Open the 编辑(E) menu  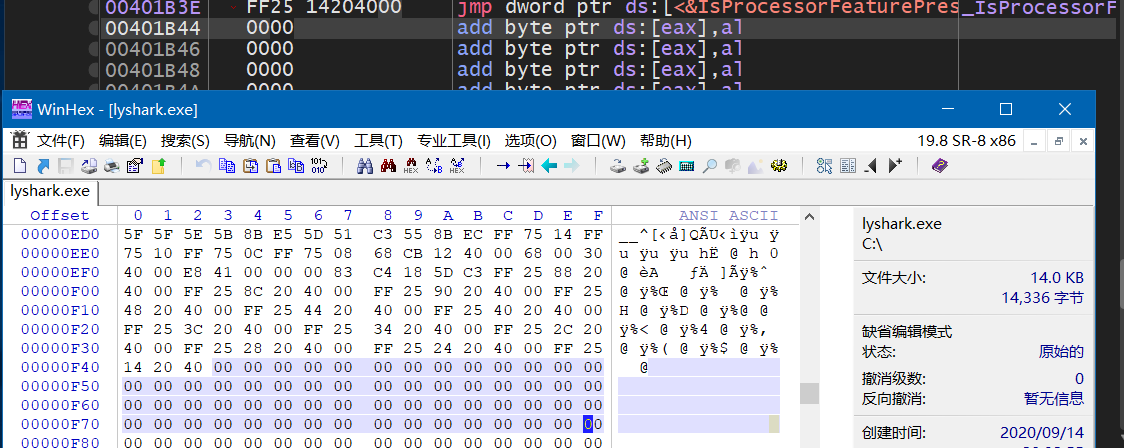123,140
